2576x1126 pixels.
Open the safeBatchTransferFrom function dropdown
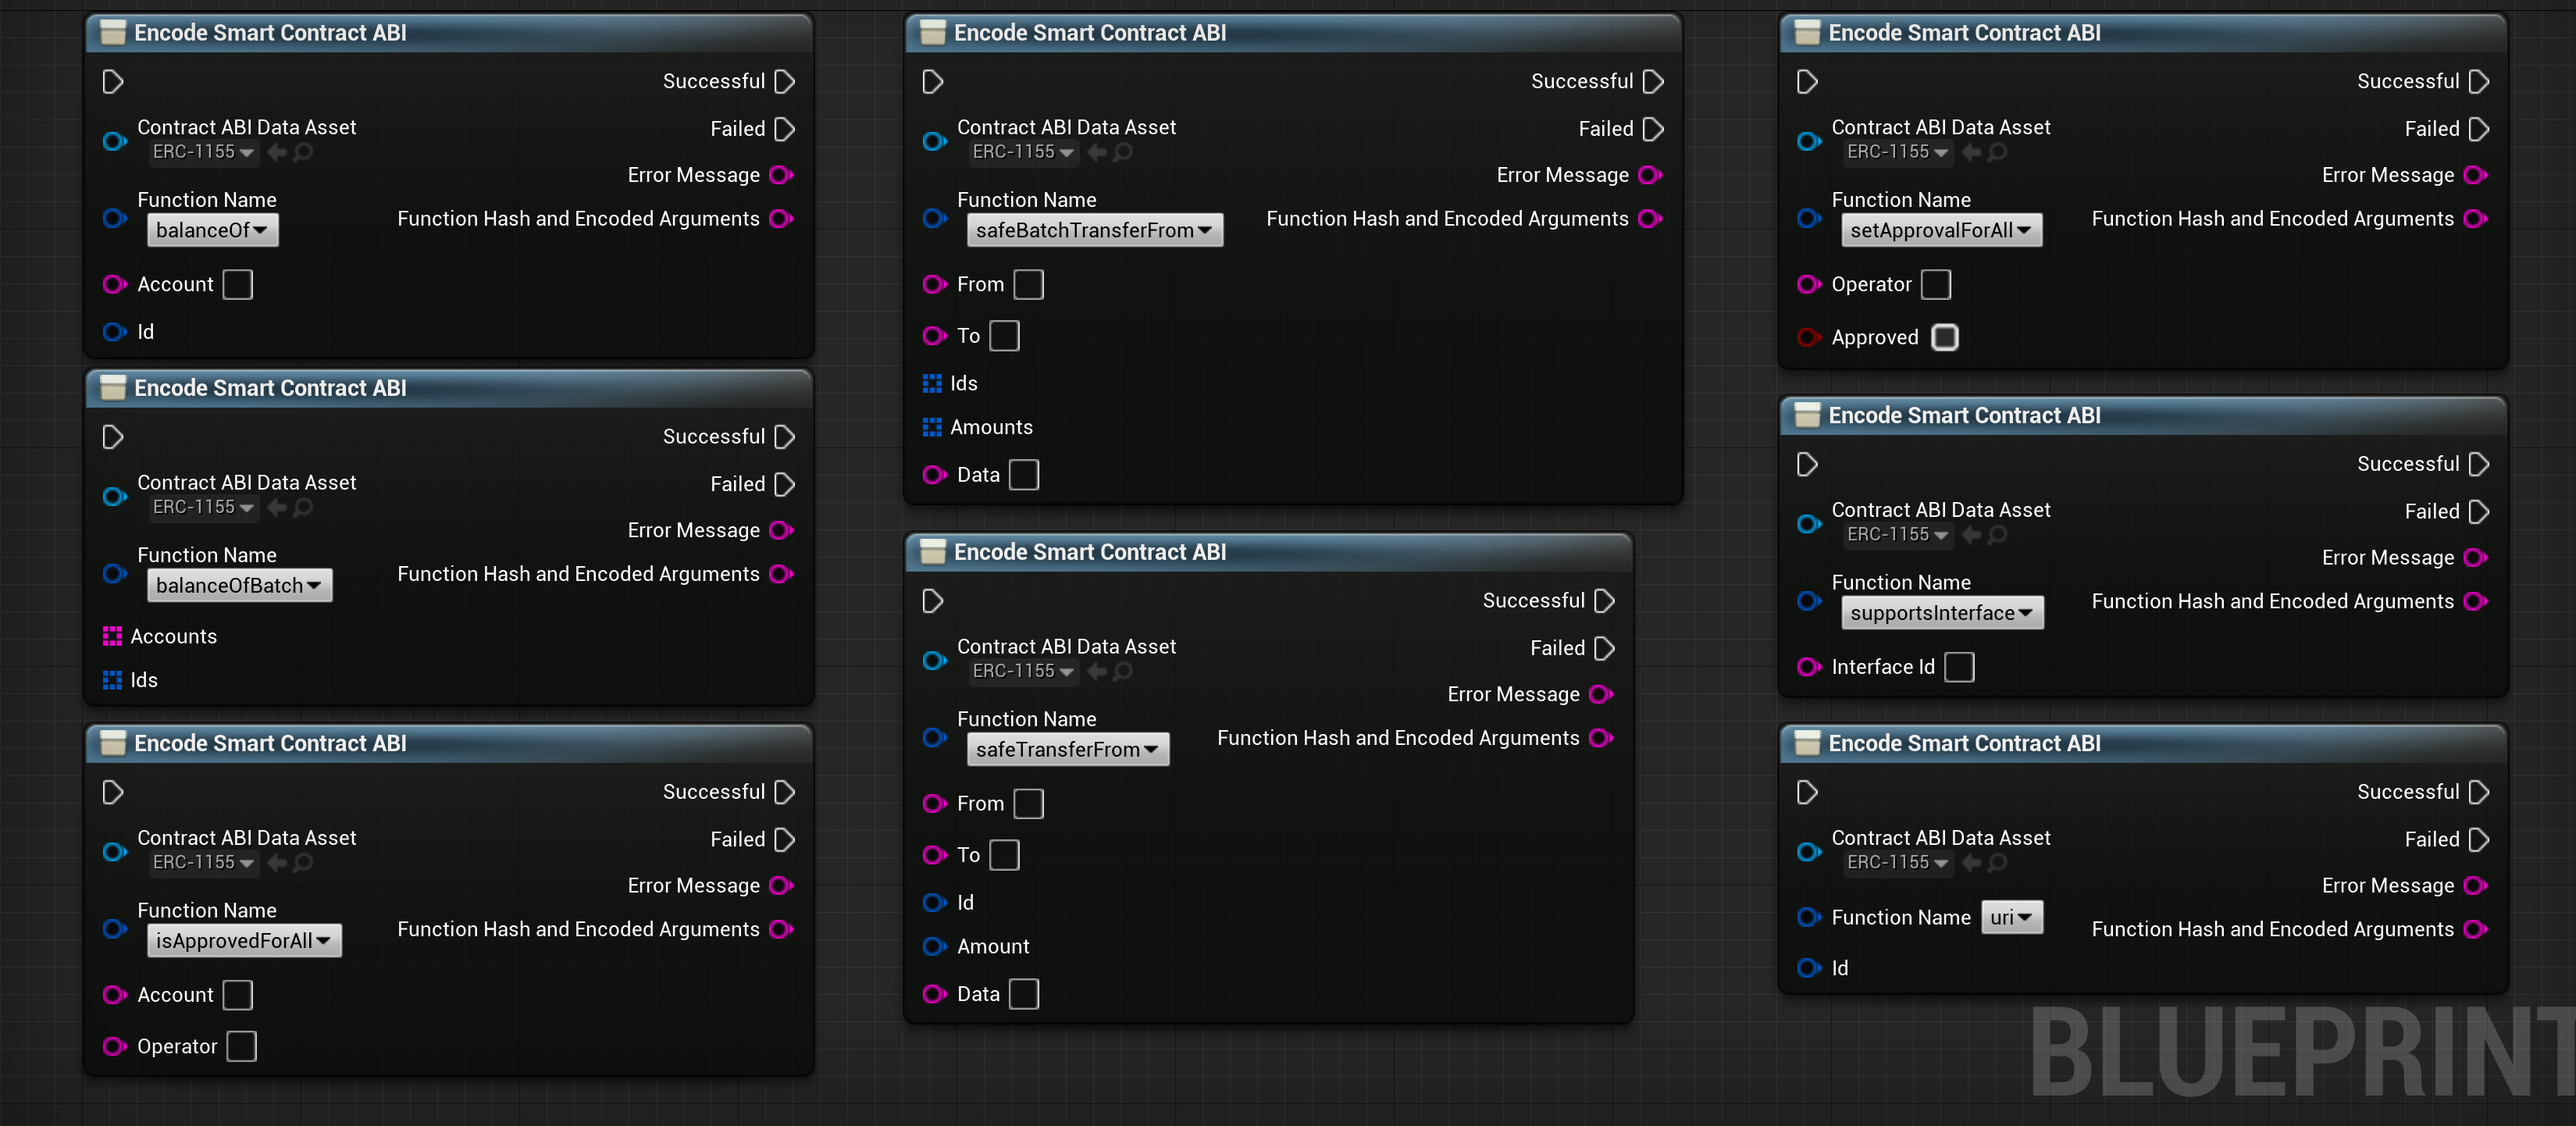1093,230
